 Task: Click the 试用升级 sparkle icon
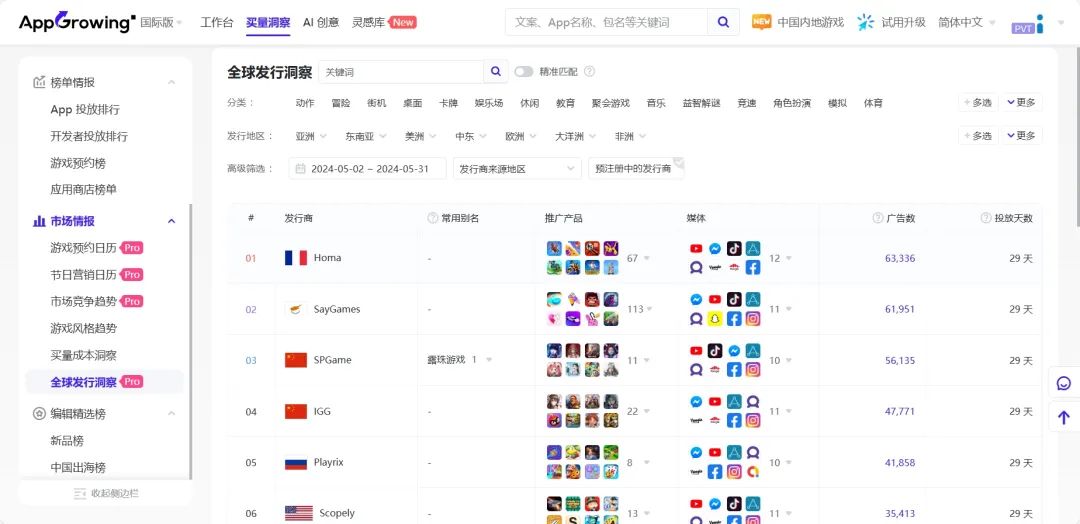pyautogui.click(x=866, y=22)
